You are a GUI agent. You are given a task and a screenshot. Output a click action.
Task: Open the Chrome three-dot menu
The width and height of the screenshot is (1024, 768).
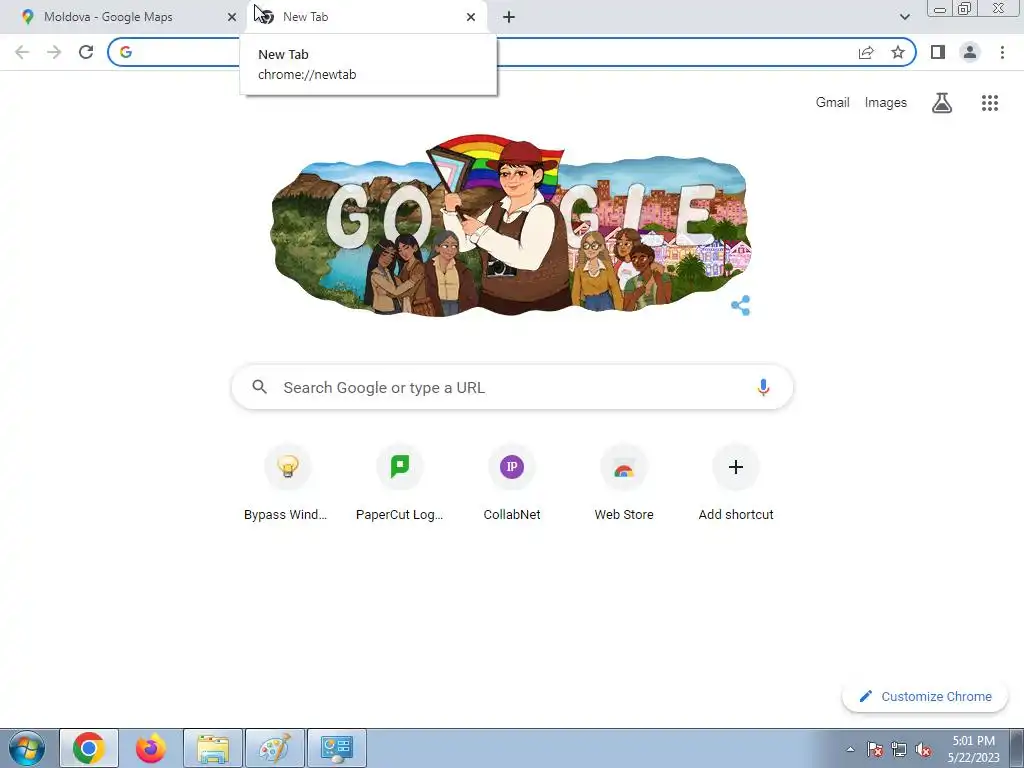pyautogui.click(x=1002, y=52)
